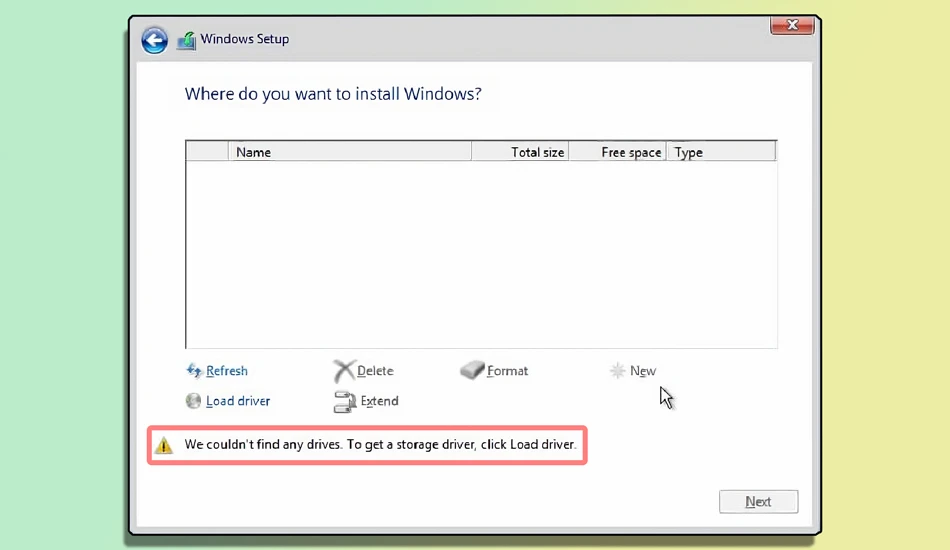
Task: Click the Windows Setup title icon
Action: pyautogui.click(x=187, y=41)
